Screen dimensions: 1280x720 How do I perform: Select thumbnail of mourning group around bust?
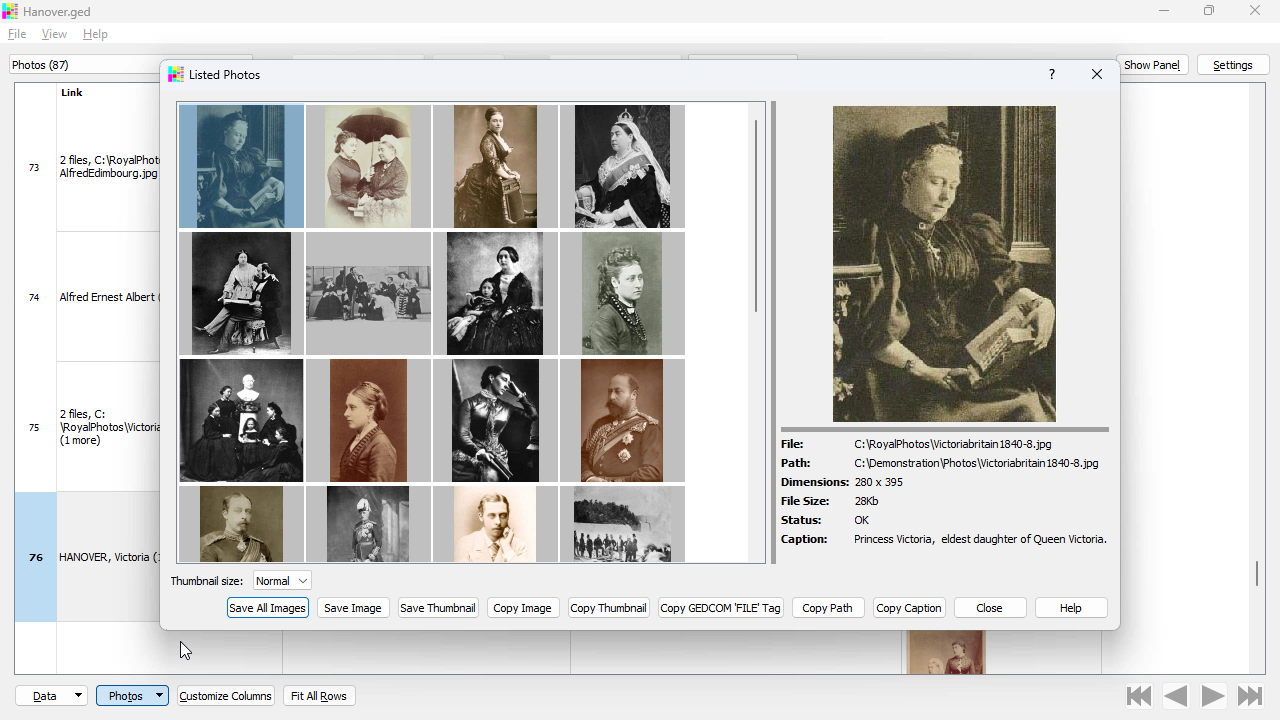[x=241, y=420]
